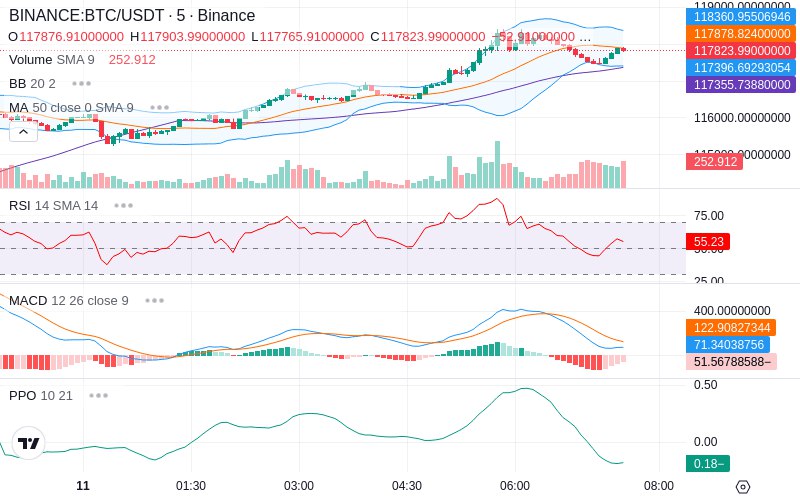
Task: Click the date 11 axis label
Action: (83, 486)
